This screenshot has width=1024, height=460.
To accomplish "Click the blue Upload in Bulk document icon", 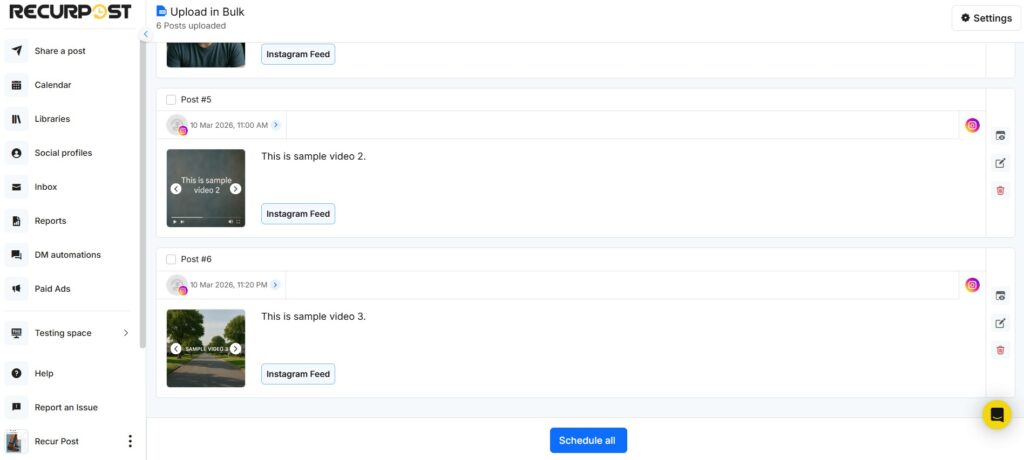I will (x=161, y=11).
